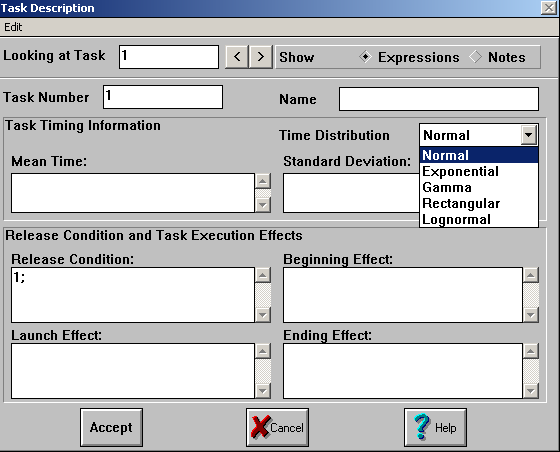Click the Ending Effect scroll down arrow
Image resolution: width=560 pixels, height=452 pixels.
coord(531,391)
